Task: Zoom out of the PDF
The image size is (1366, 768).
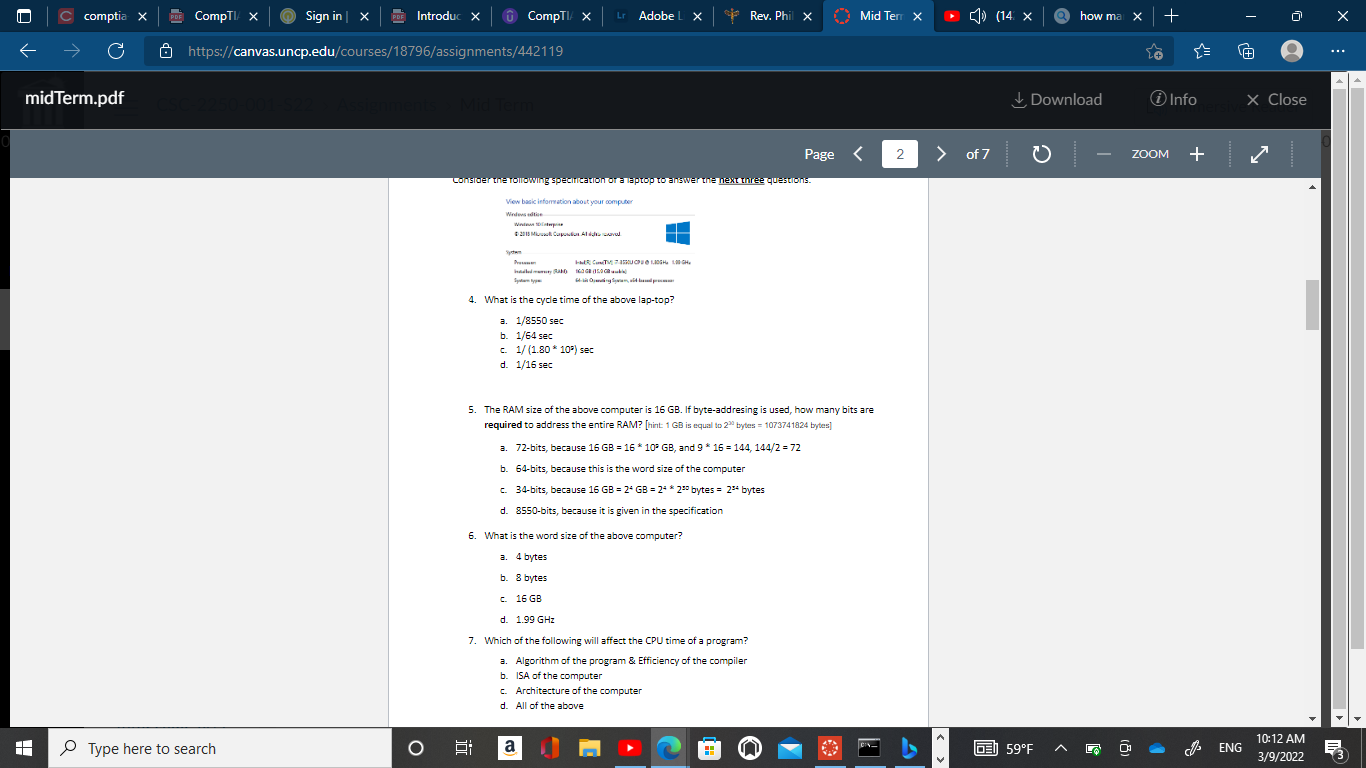Action: click(x=1102, y=154)
